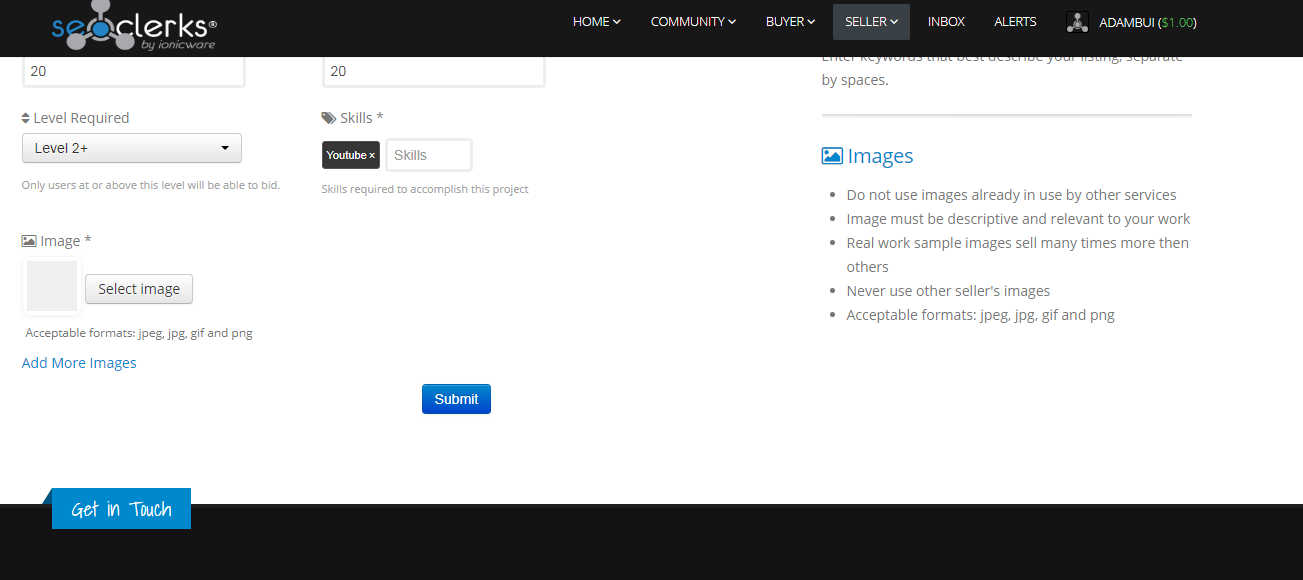
Task: Click the empty image preview thumbnail
Action: click(x=52, y=287)
